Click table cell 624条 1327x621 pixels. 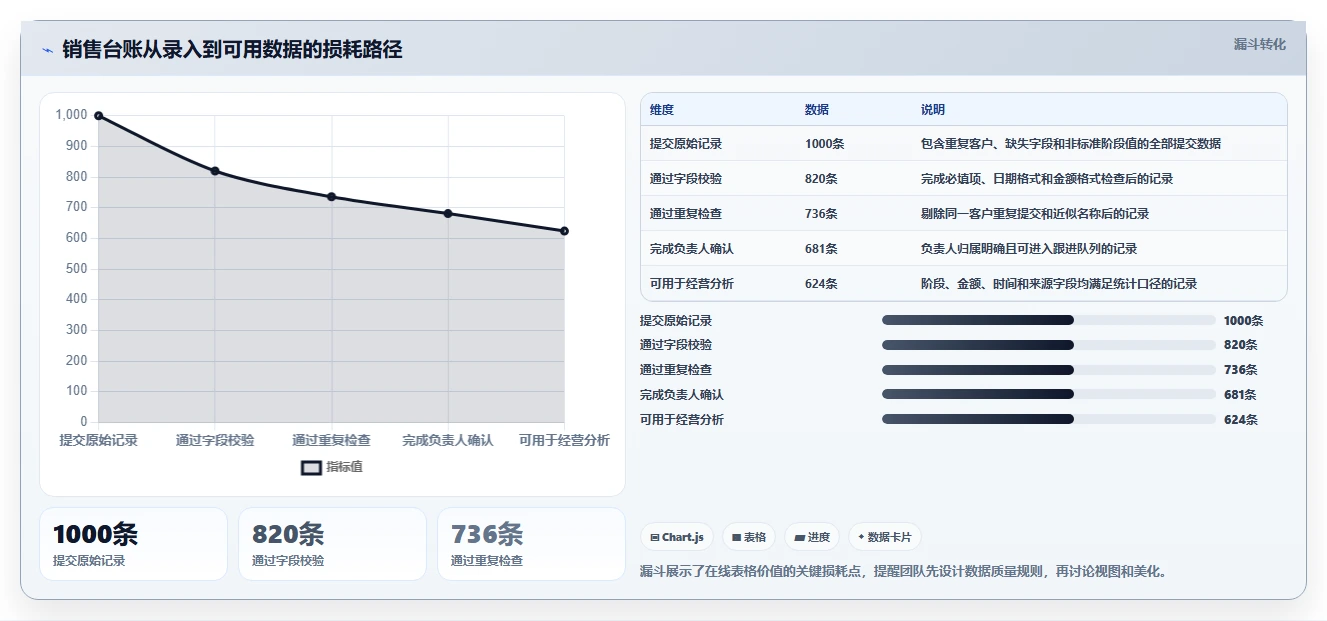coord(821,284)
